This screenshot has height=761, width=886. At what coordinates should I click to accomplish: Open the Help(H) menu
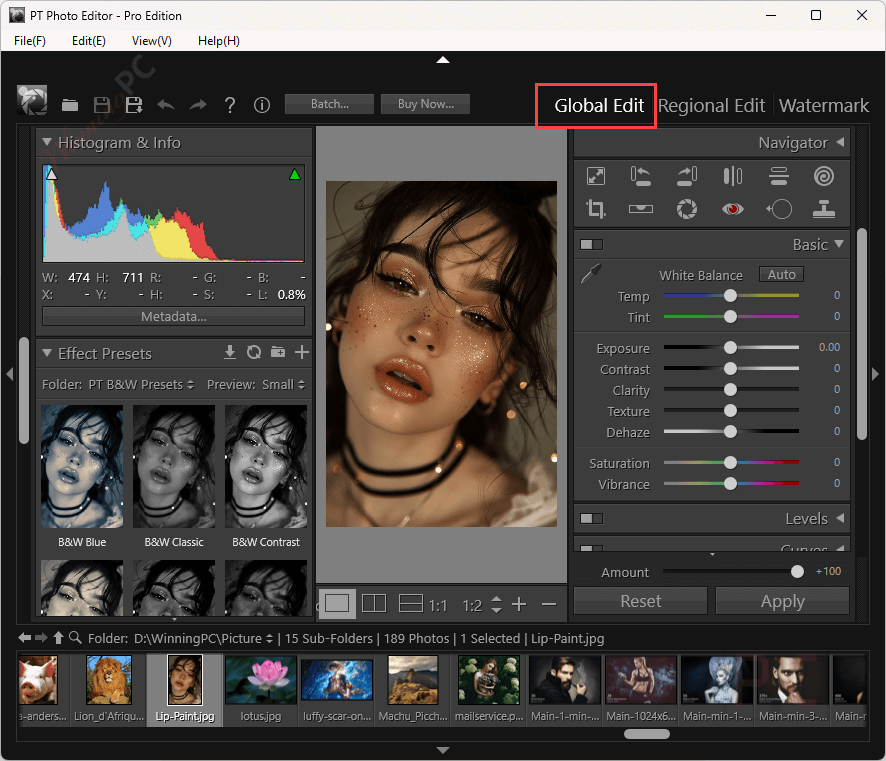(219, 41)
